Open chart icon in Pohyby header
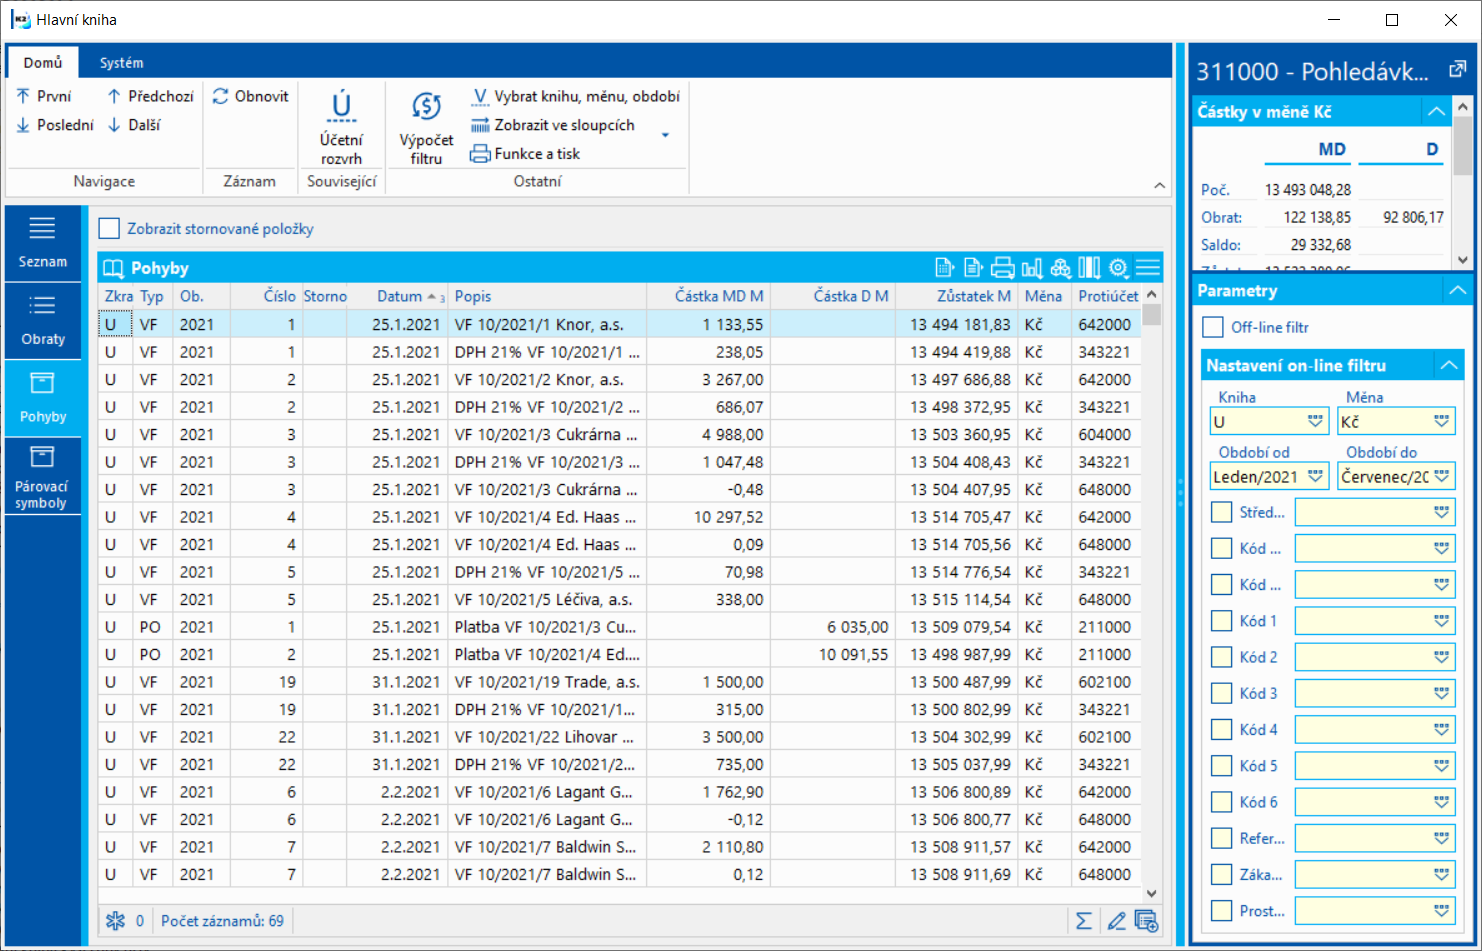 tap(1032, 268)
